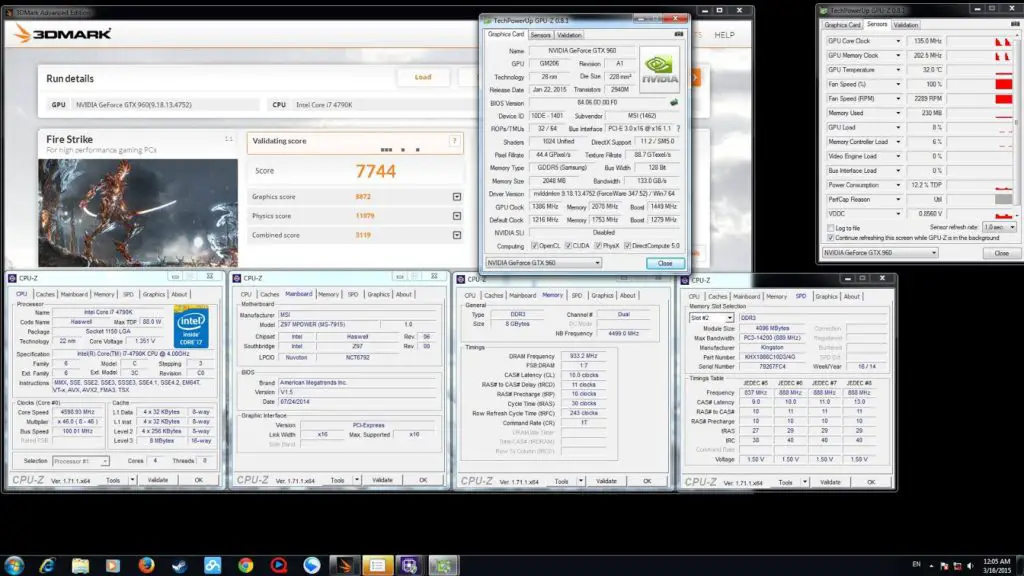Open Steam from the taskbar

click(x=180, y=565)
